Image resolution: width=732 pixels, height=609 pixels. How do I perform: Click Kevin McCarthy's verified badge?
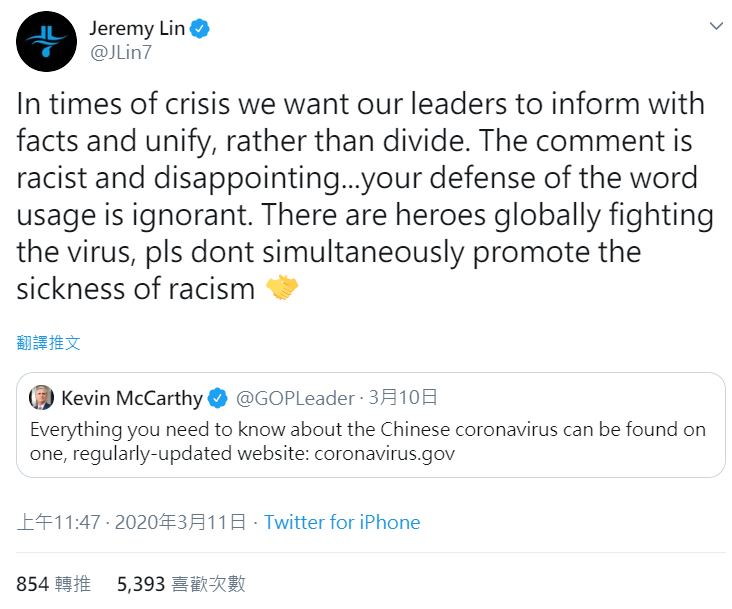point(217,398)
